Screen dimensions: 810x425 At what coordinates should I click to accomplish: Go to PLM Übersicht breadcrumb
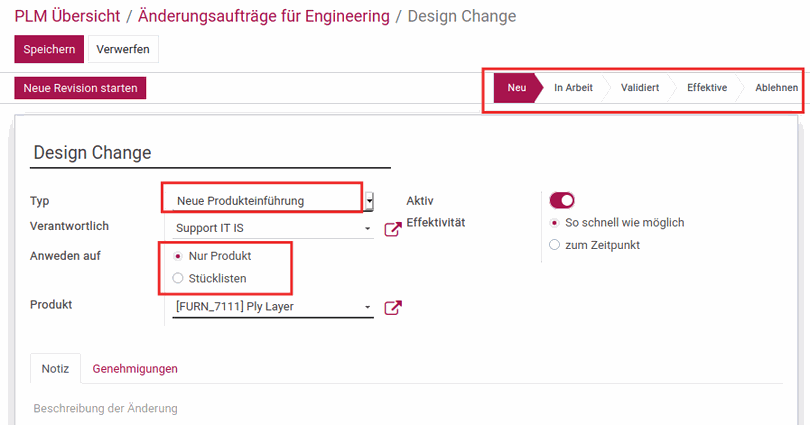(67, 16)
